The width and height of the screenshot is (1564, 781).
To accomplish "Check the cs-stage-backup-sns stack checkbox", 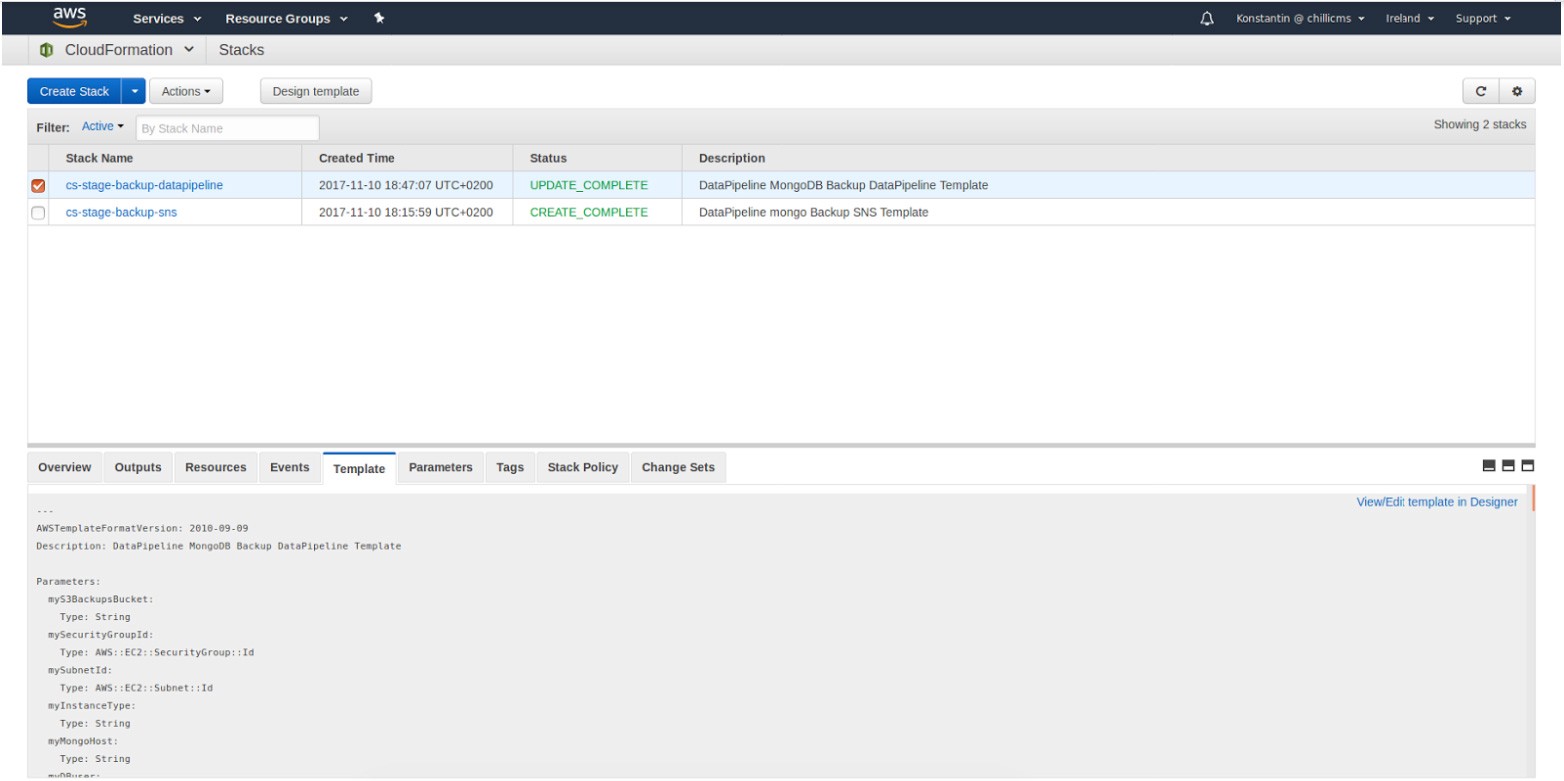I will click(39, 212).
